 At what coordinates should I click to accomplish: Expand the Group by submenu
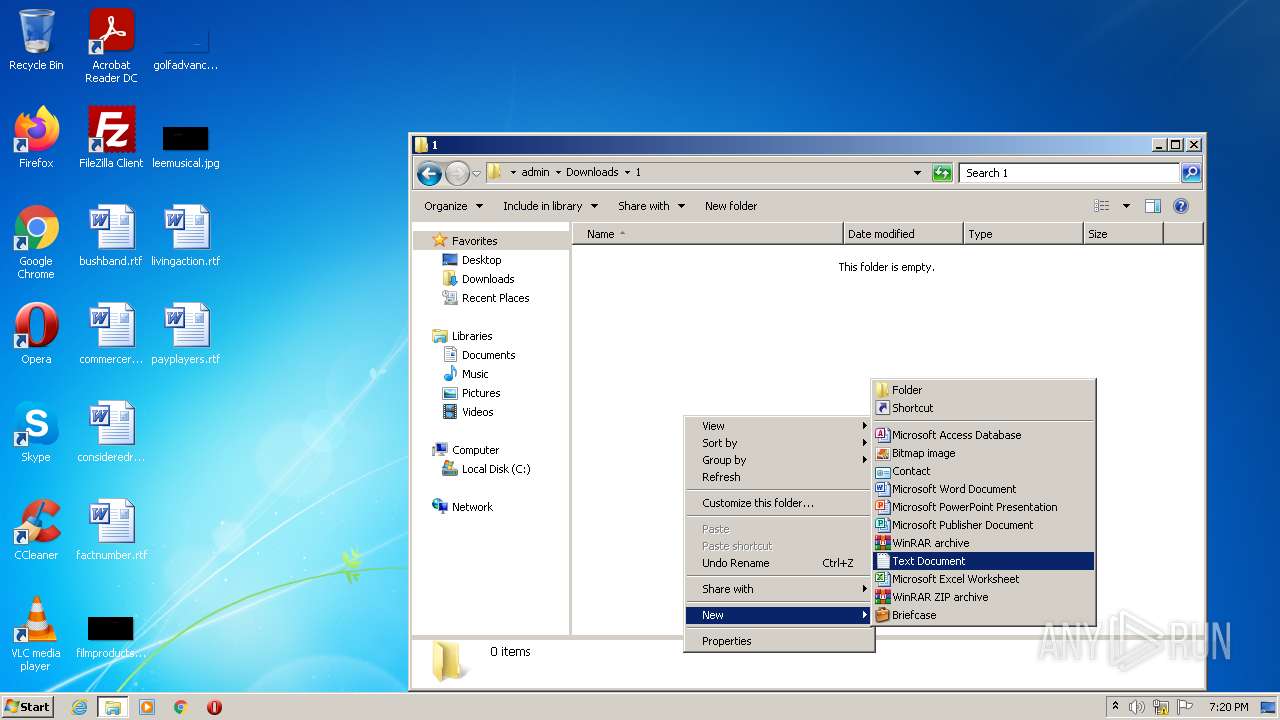tap(779, 460)
